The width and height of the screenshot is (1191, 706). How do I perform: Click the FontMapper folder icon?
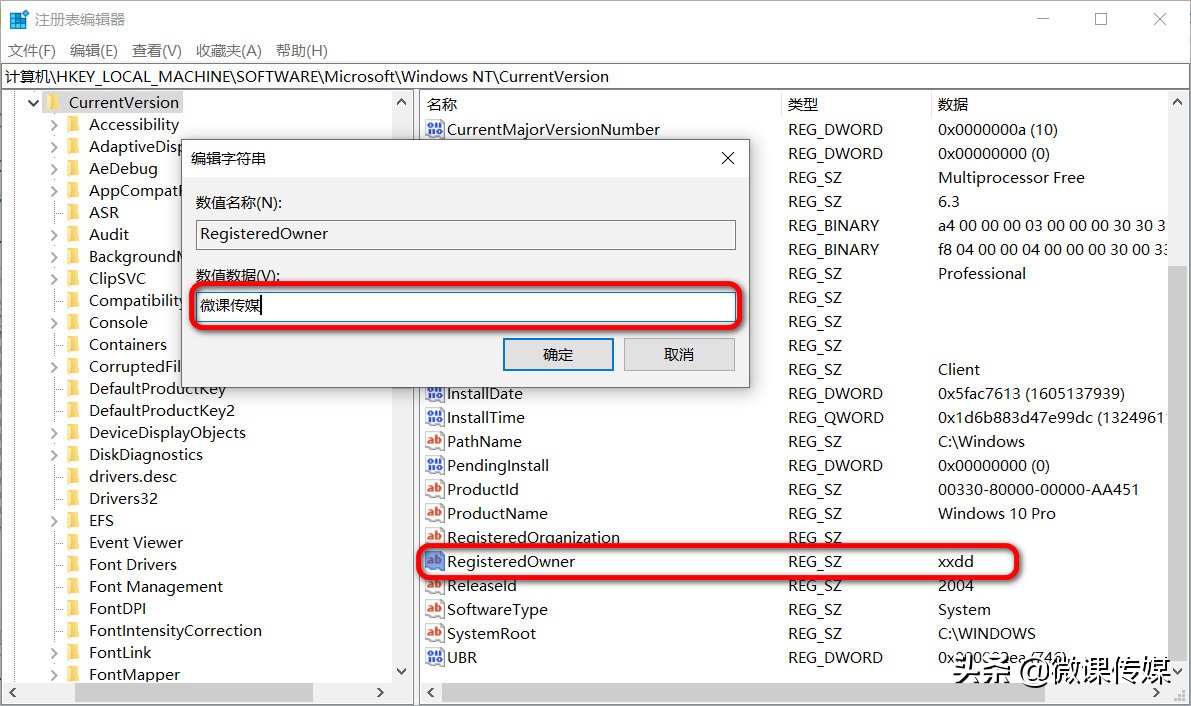click(x=74, y=675)
